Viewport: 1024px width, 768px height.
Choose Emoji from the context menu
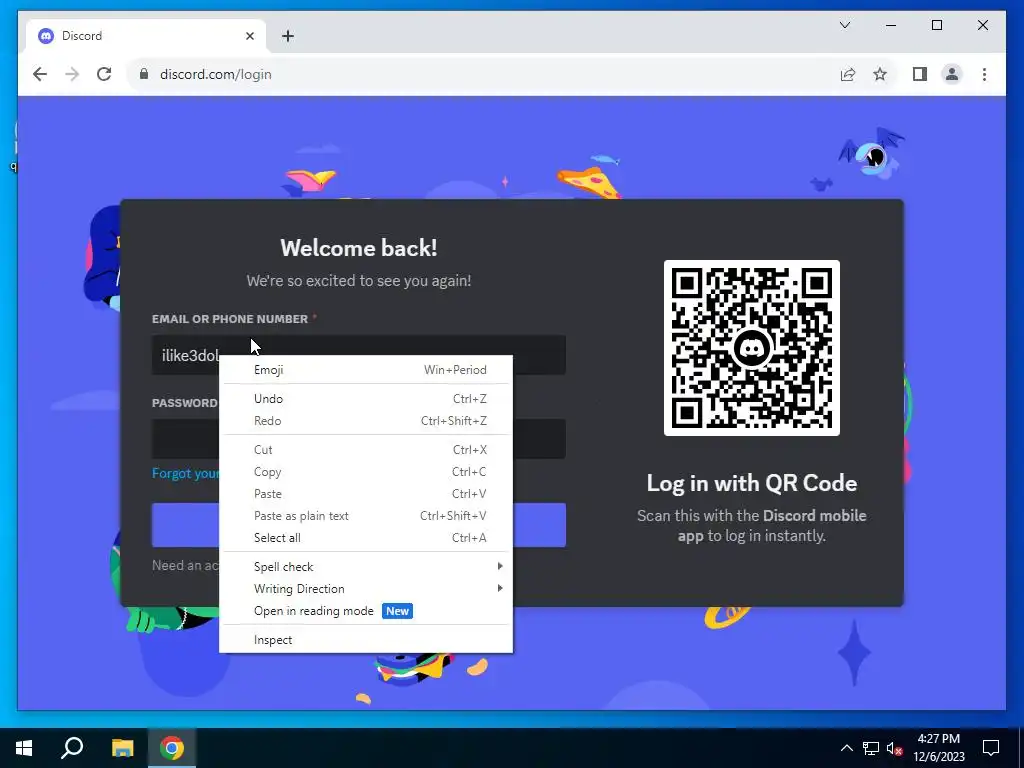(366, 370)
